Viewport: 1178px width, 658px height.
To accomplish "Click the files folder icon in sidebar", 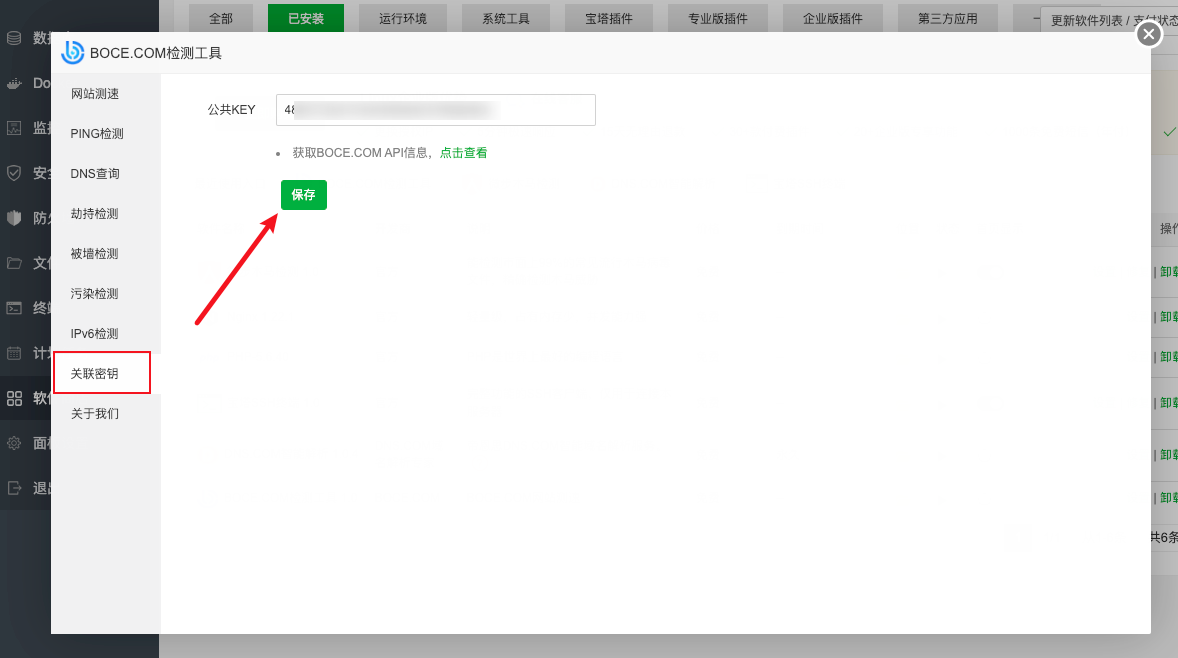I will click(x=14, y=263).
